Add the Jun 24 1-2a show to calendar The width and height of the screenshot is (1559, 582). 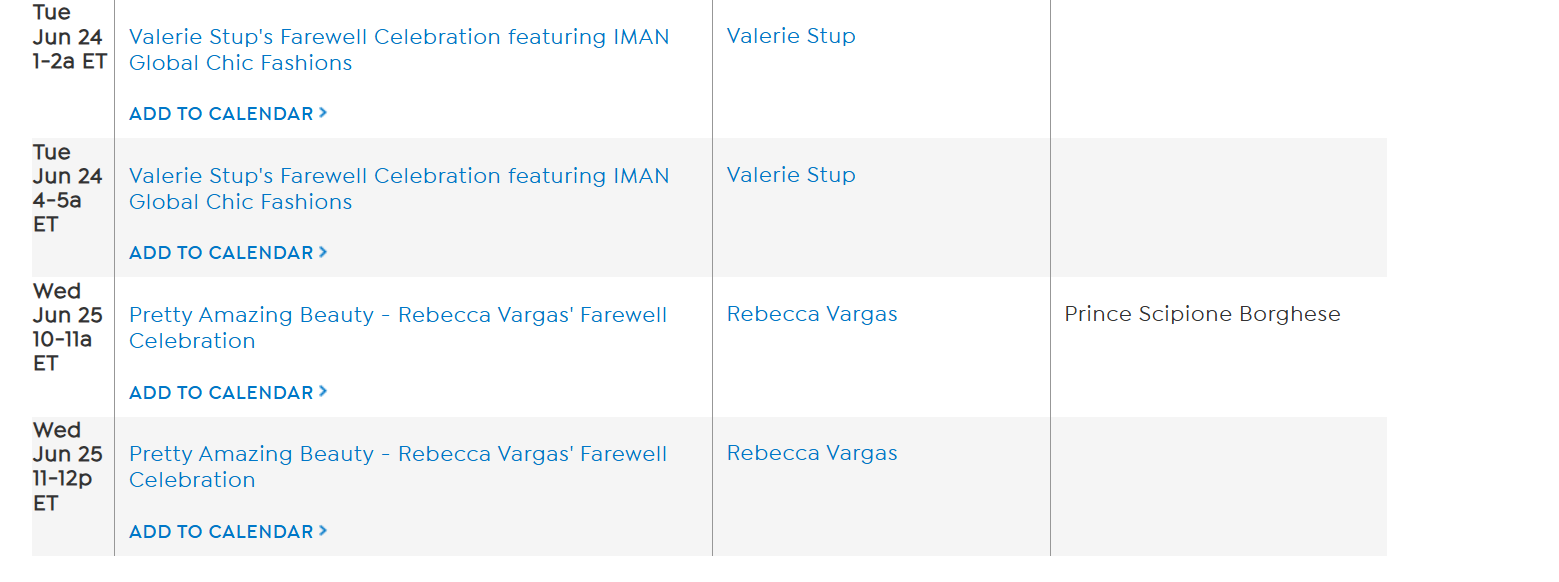coord(221,114)
